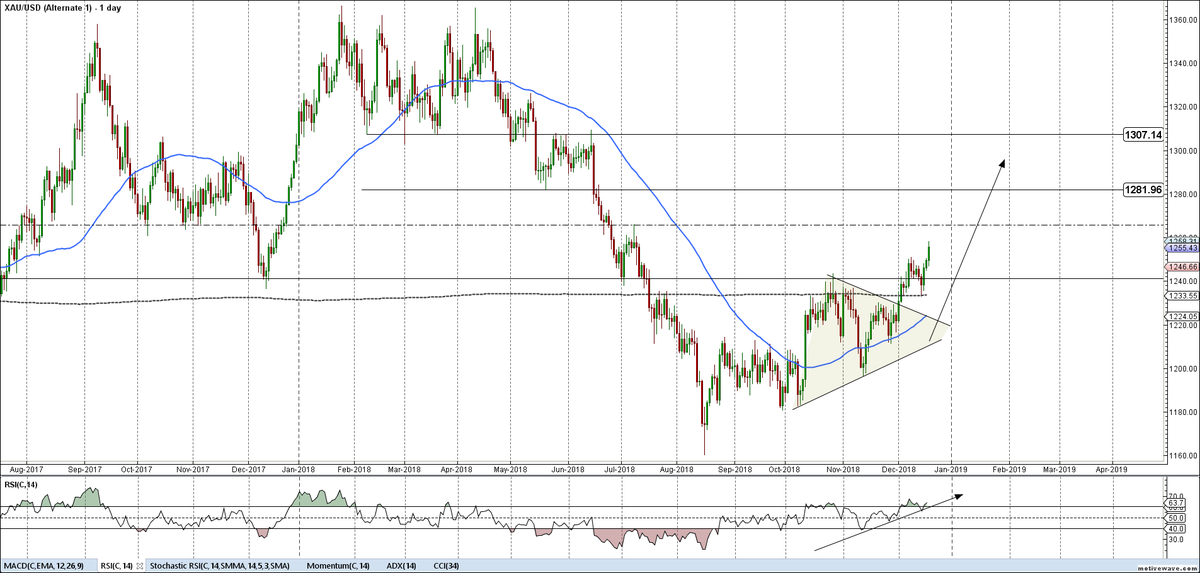
Task: Click the Feb-2018 date axis label
Action: (x=355, y=468)
